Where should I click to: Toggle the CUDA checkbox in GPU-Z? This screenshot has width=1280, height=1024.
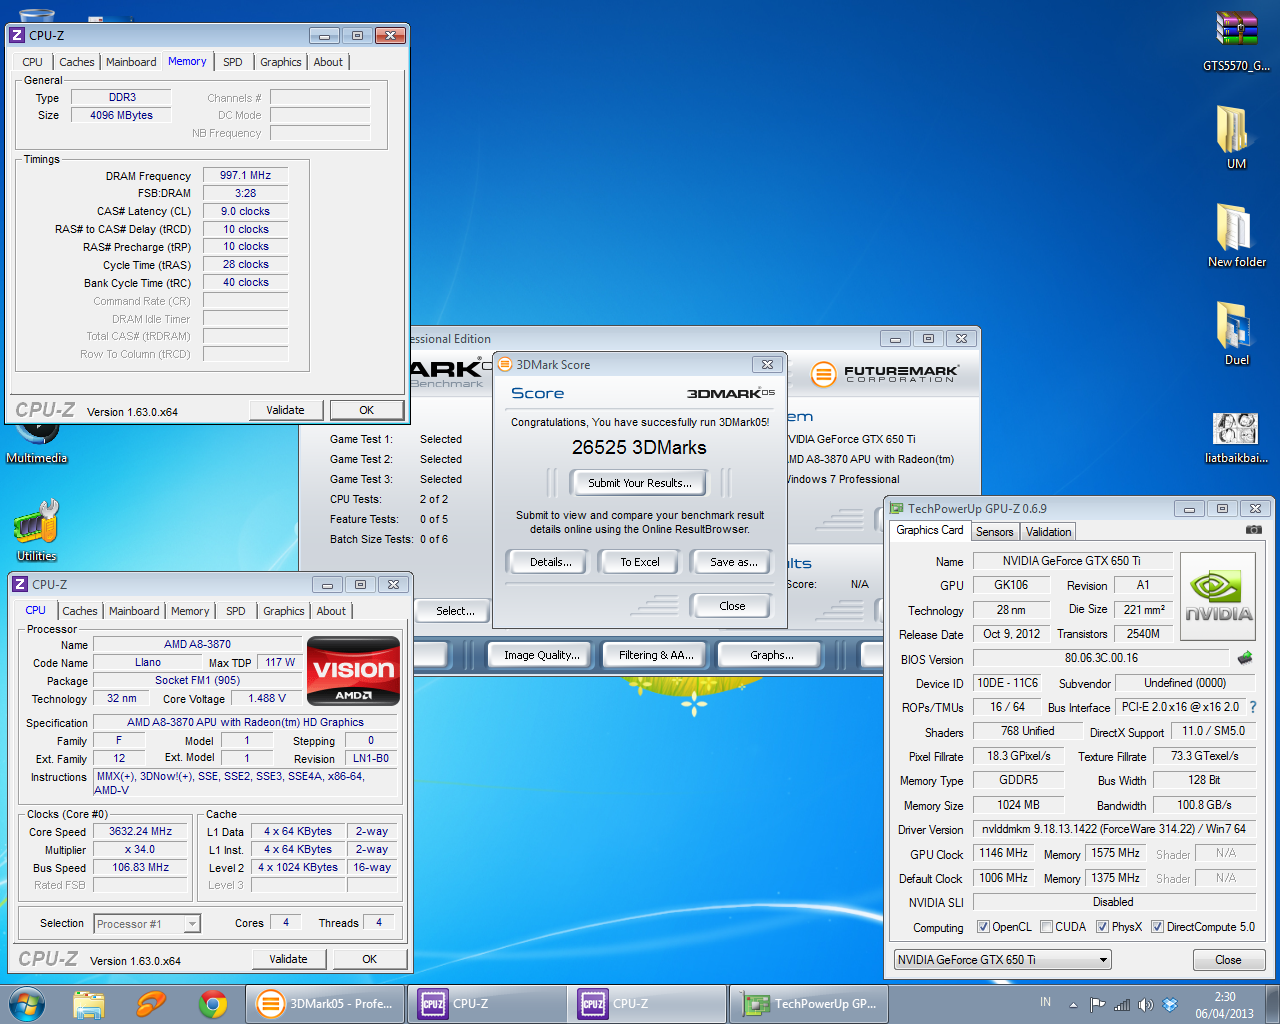(1046, 927)
